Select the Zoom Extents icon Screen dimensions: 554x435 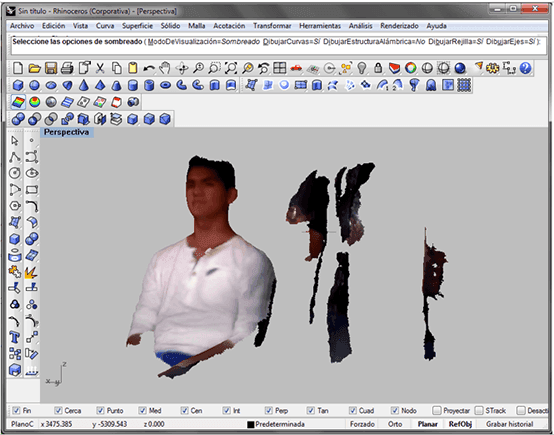(x=231, y=68)
